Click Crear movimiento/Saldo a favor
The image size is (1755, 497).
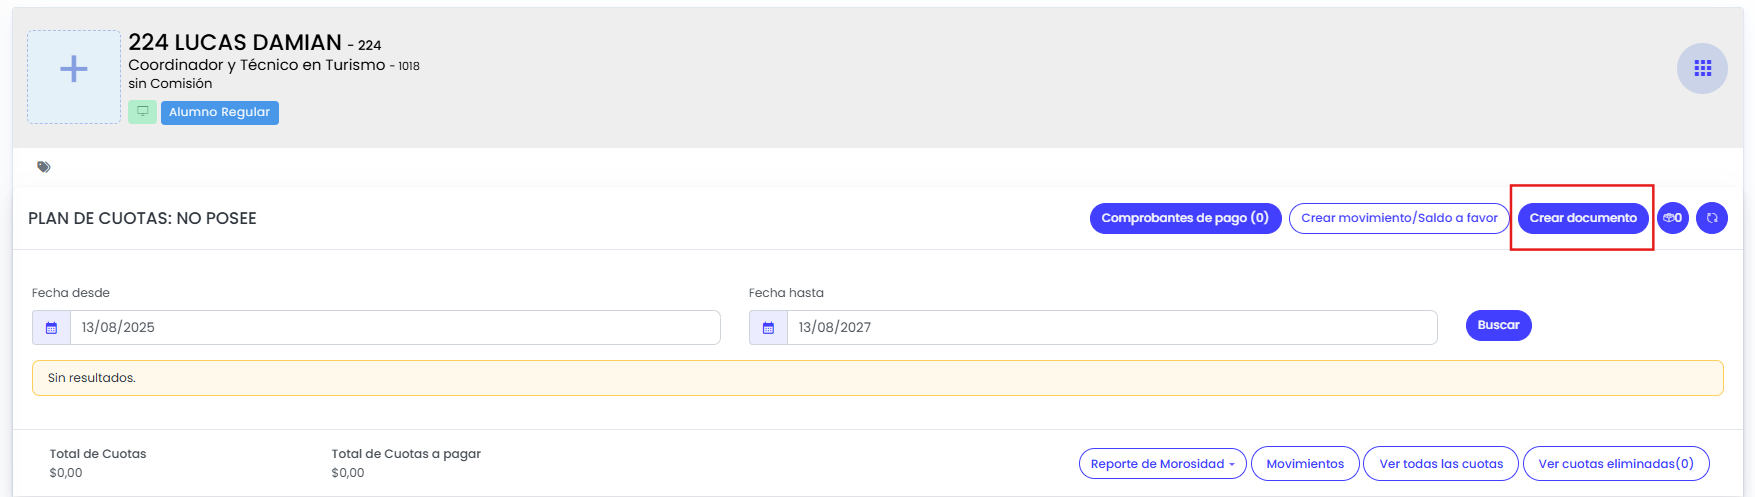1399,218
